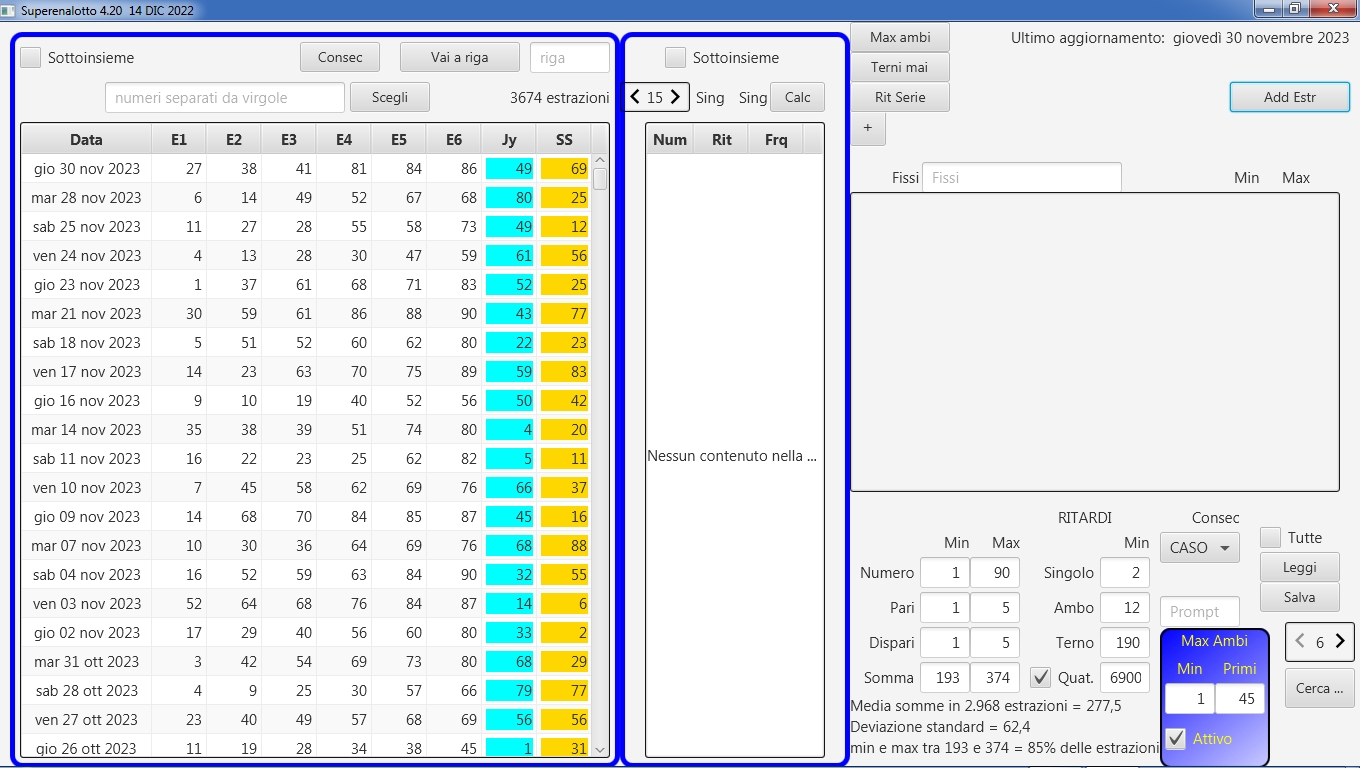Viewport: 1360px width, 768px height.
Task: Click the riga input field
Action: pyautogui.click(x=570, y=57)
